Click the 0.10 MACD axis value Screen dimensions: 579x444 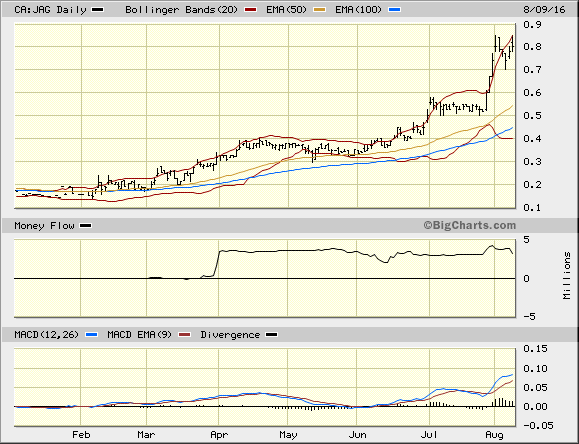pyautogui.click(x=535, y=368)
